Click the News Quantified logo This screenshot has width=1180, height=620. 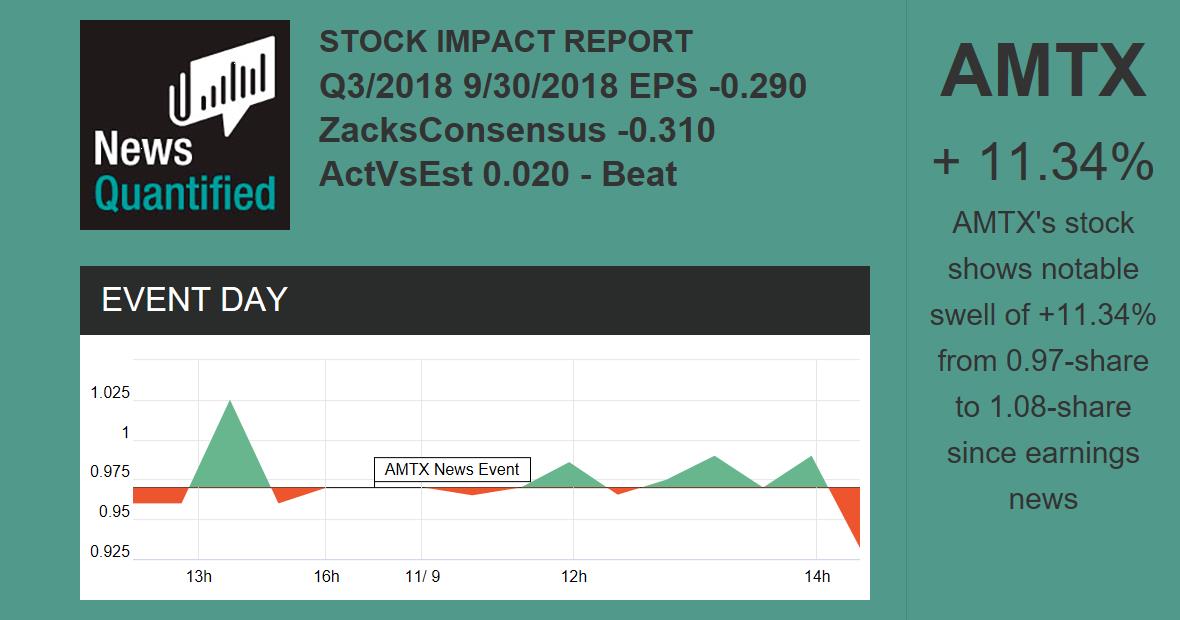pos(184,125)
